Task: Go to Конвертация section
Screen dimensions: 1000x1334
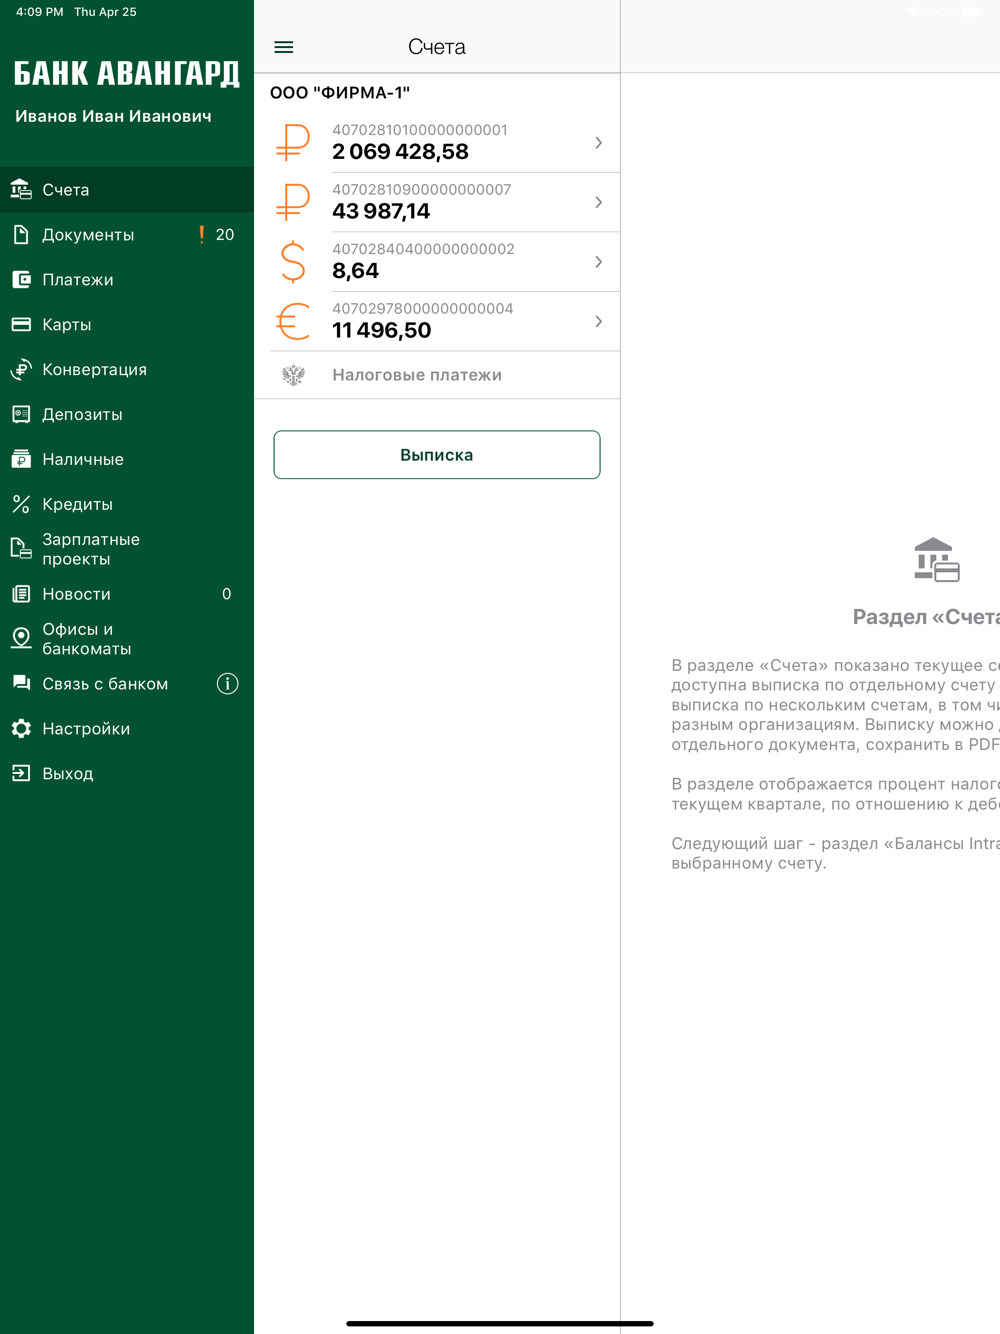Action: tap(127, 369)
